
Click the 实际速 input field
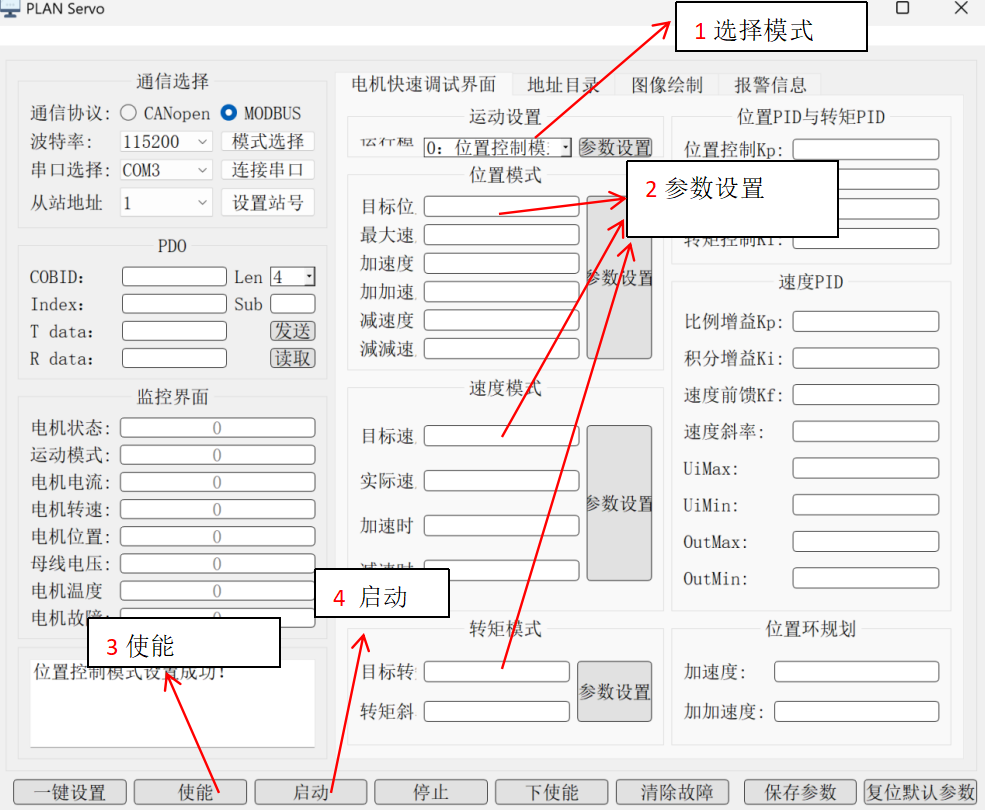click(501, 481)
